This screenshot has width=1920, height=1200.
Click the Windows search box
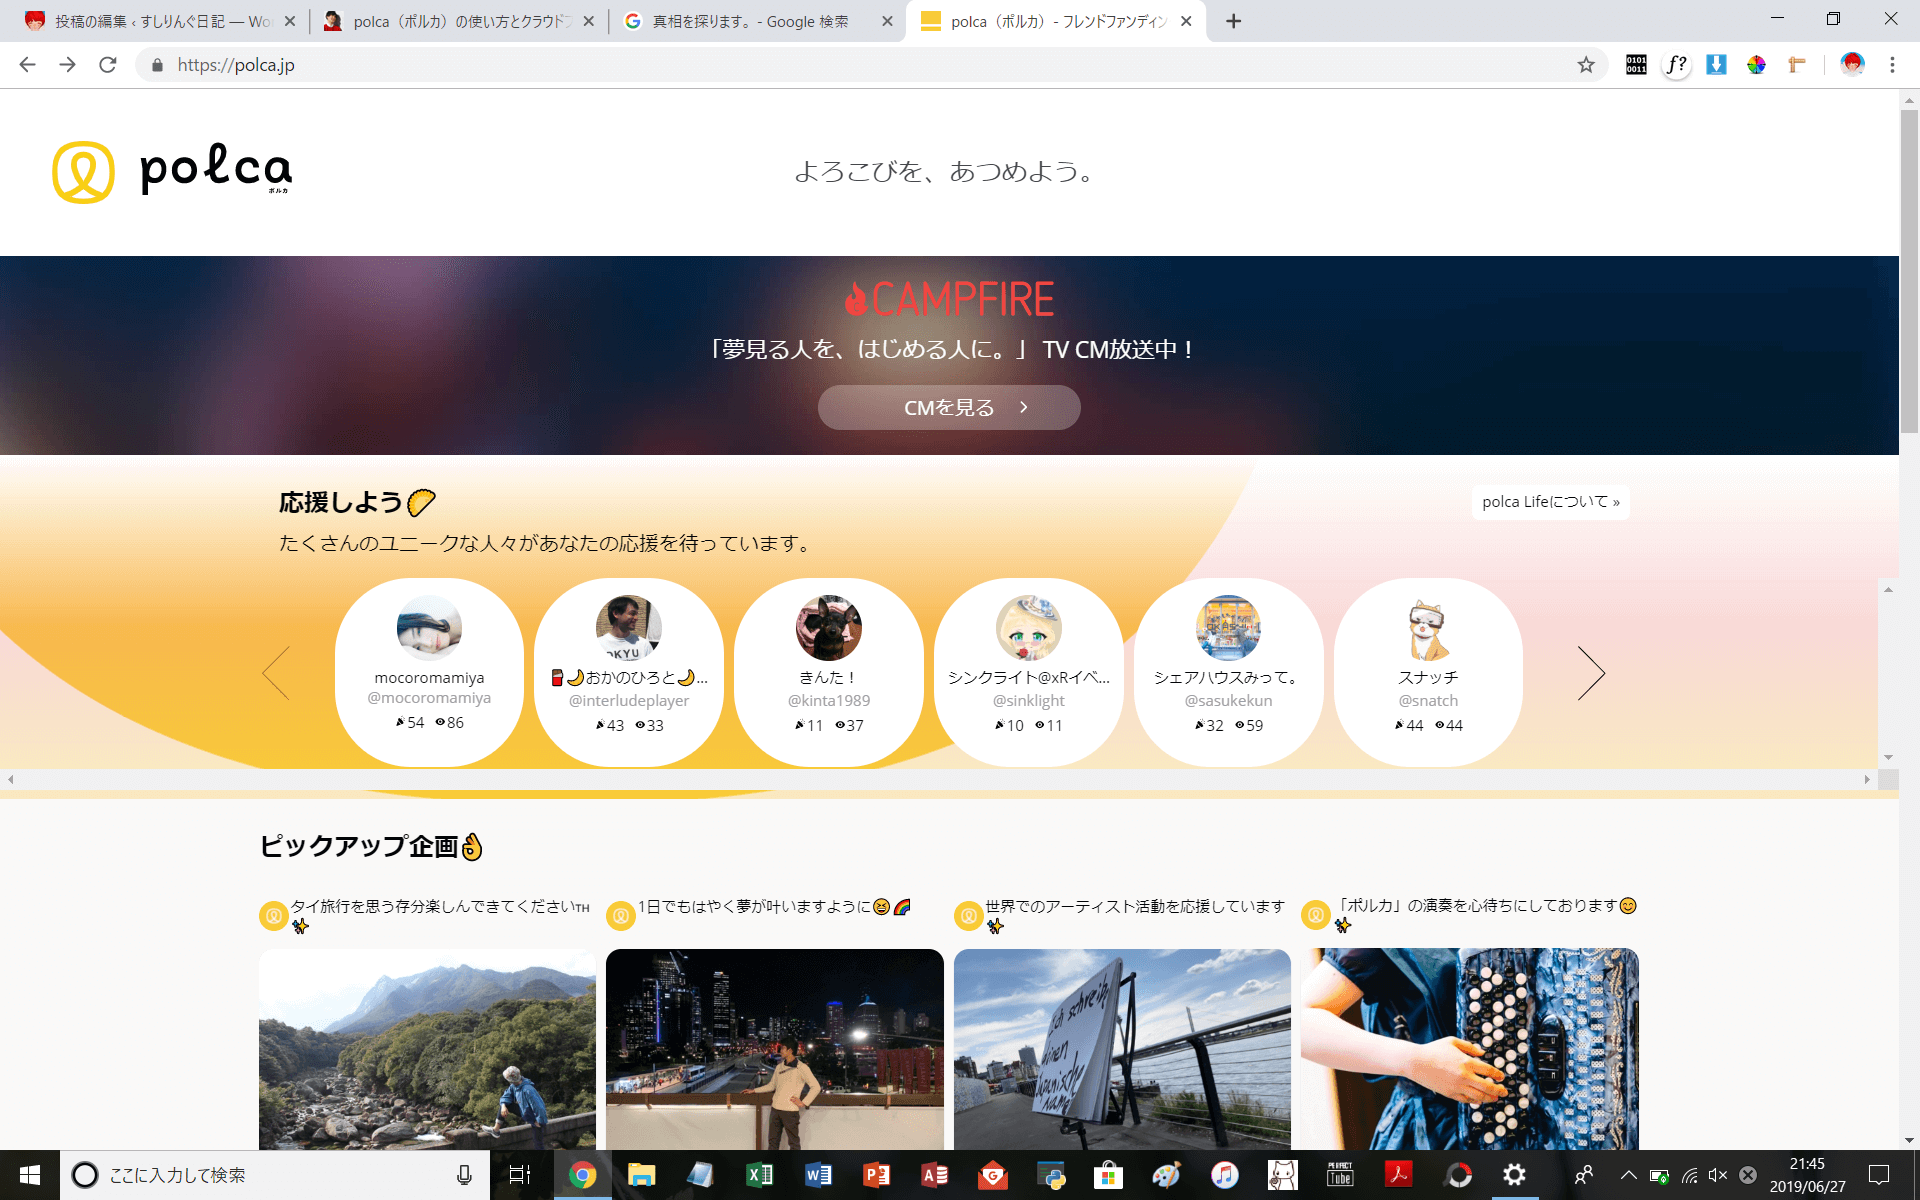275,1175
